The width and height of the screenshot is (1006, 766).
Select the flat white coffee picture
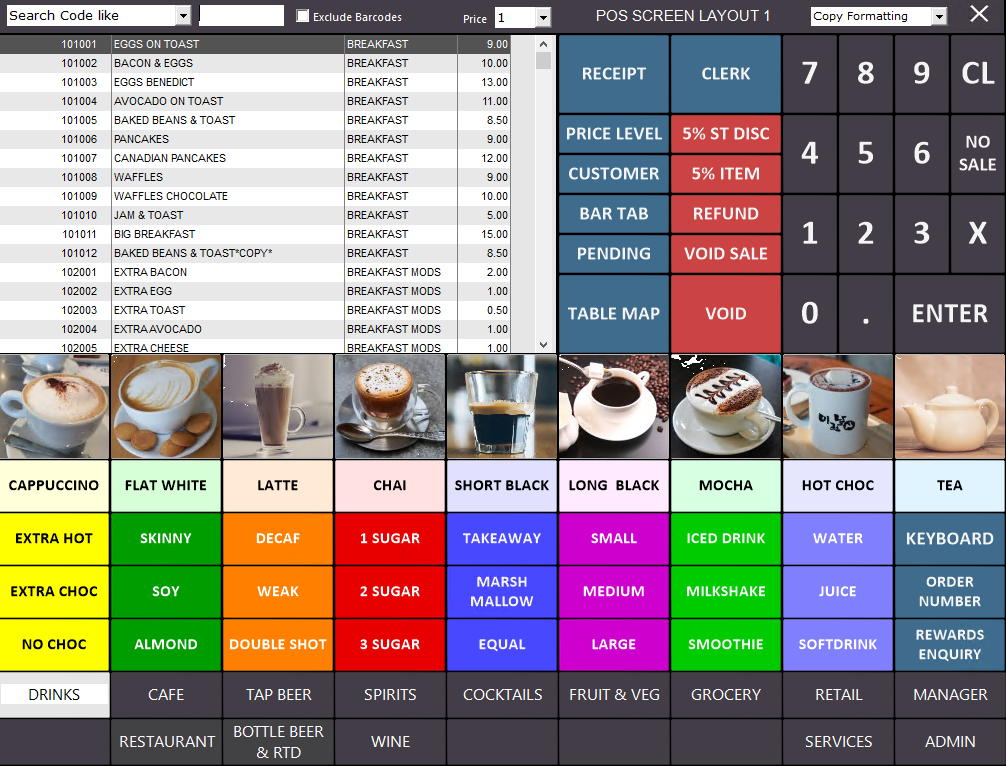point(166,406)
